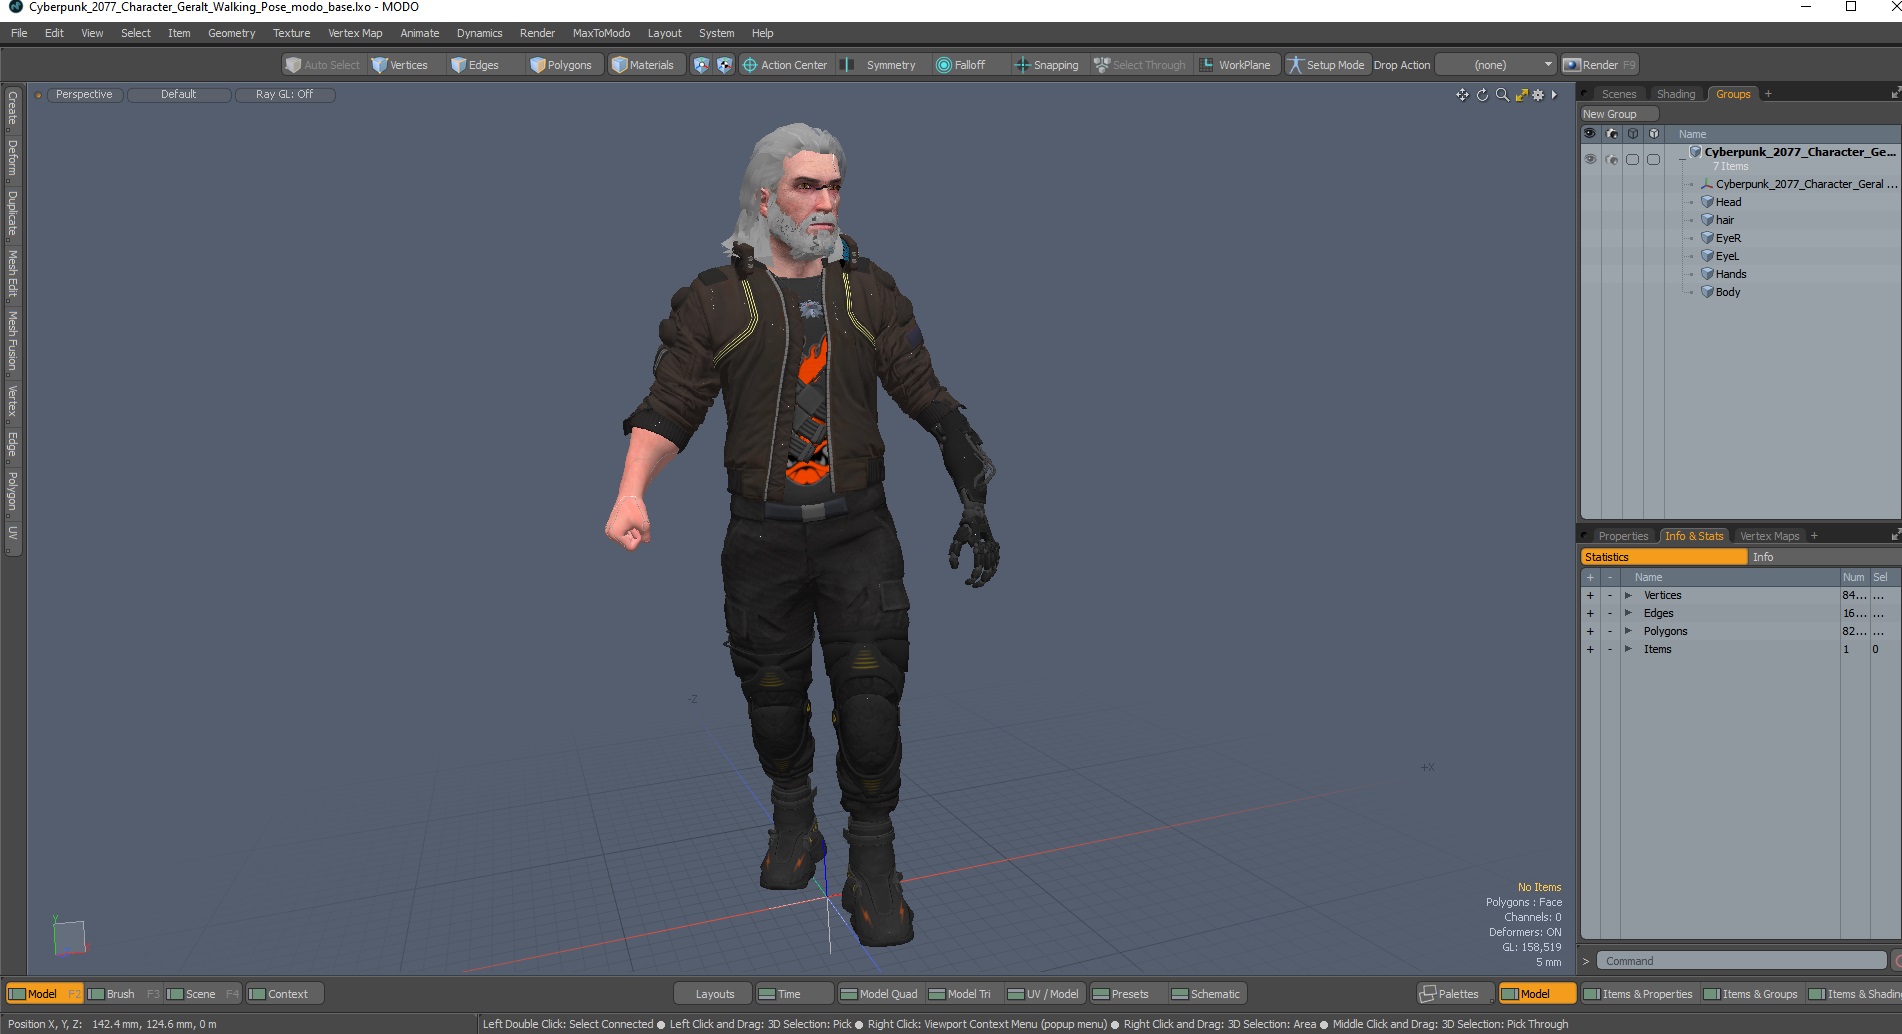Toggle Setup Mode

(x=1326, y=65)
